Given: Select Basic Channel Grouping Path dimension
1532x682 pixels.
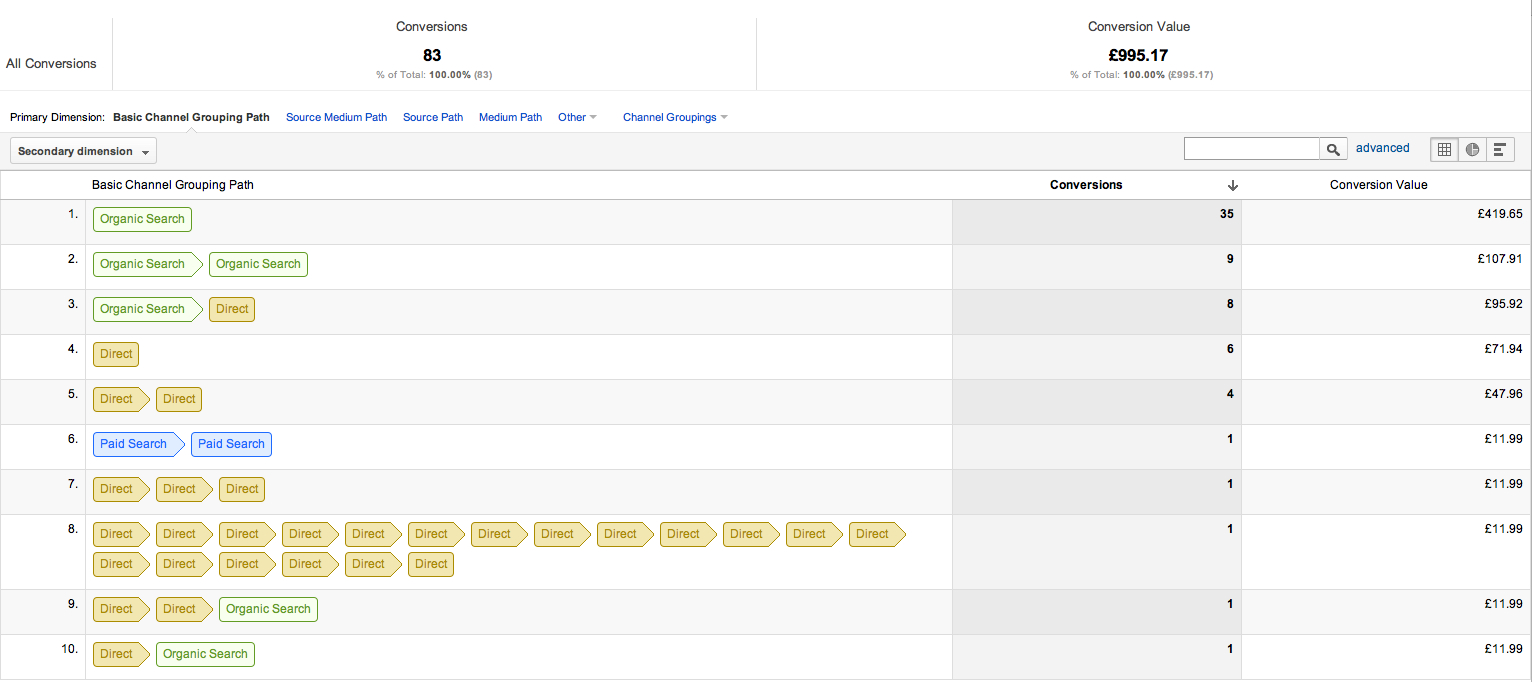Looking at the screenshot, I should click(x=191, y=117).
